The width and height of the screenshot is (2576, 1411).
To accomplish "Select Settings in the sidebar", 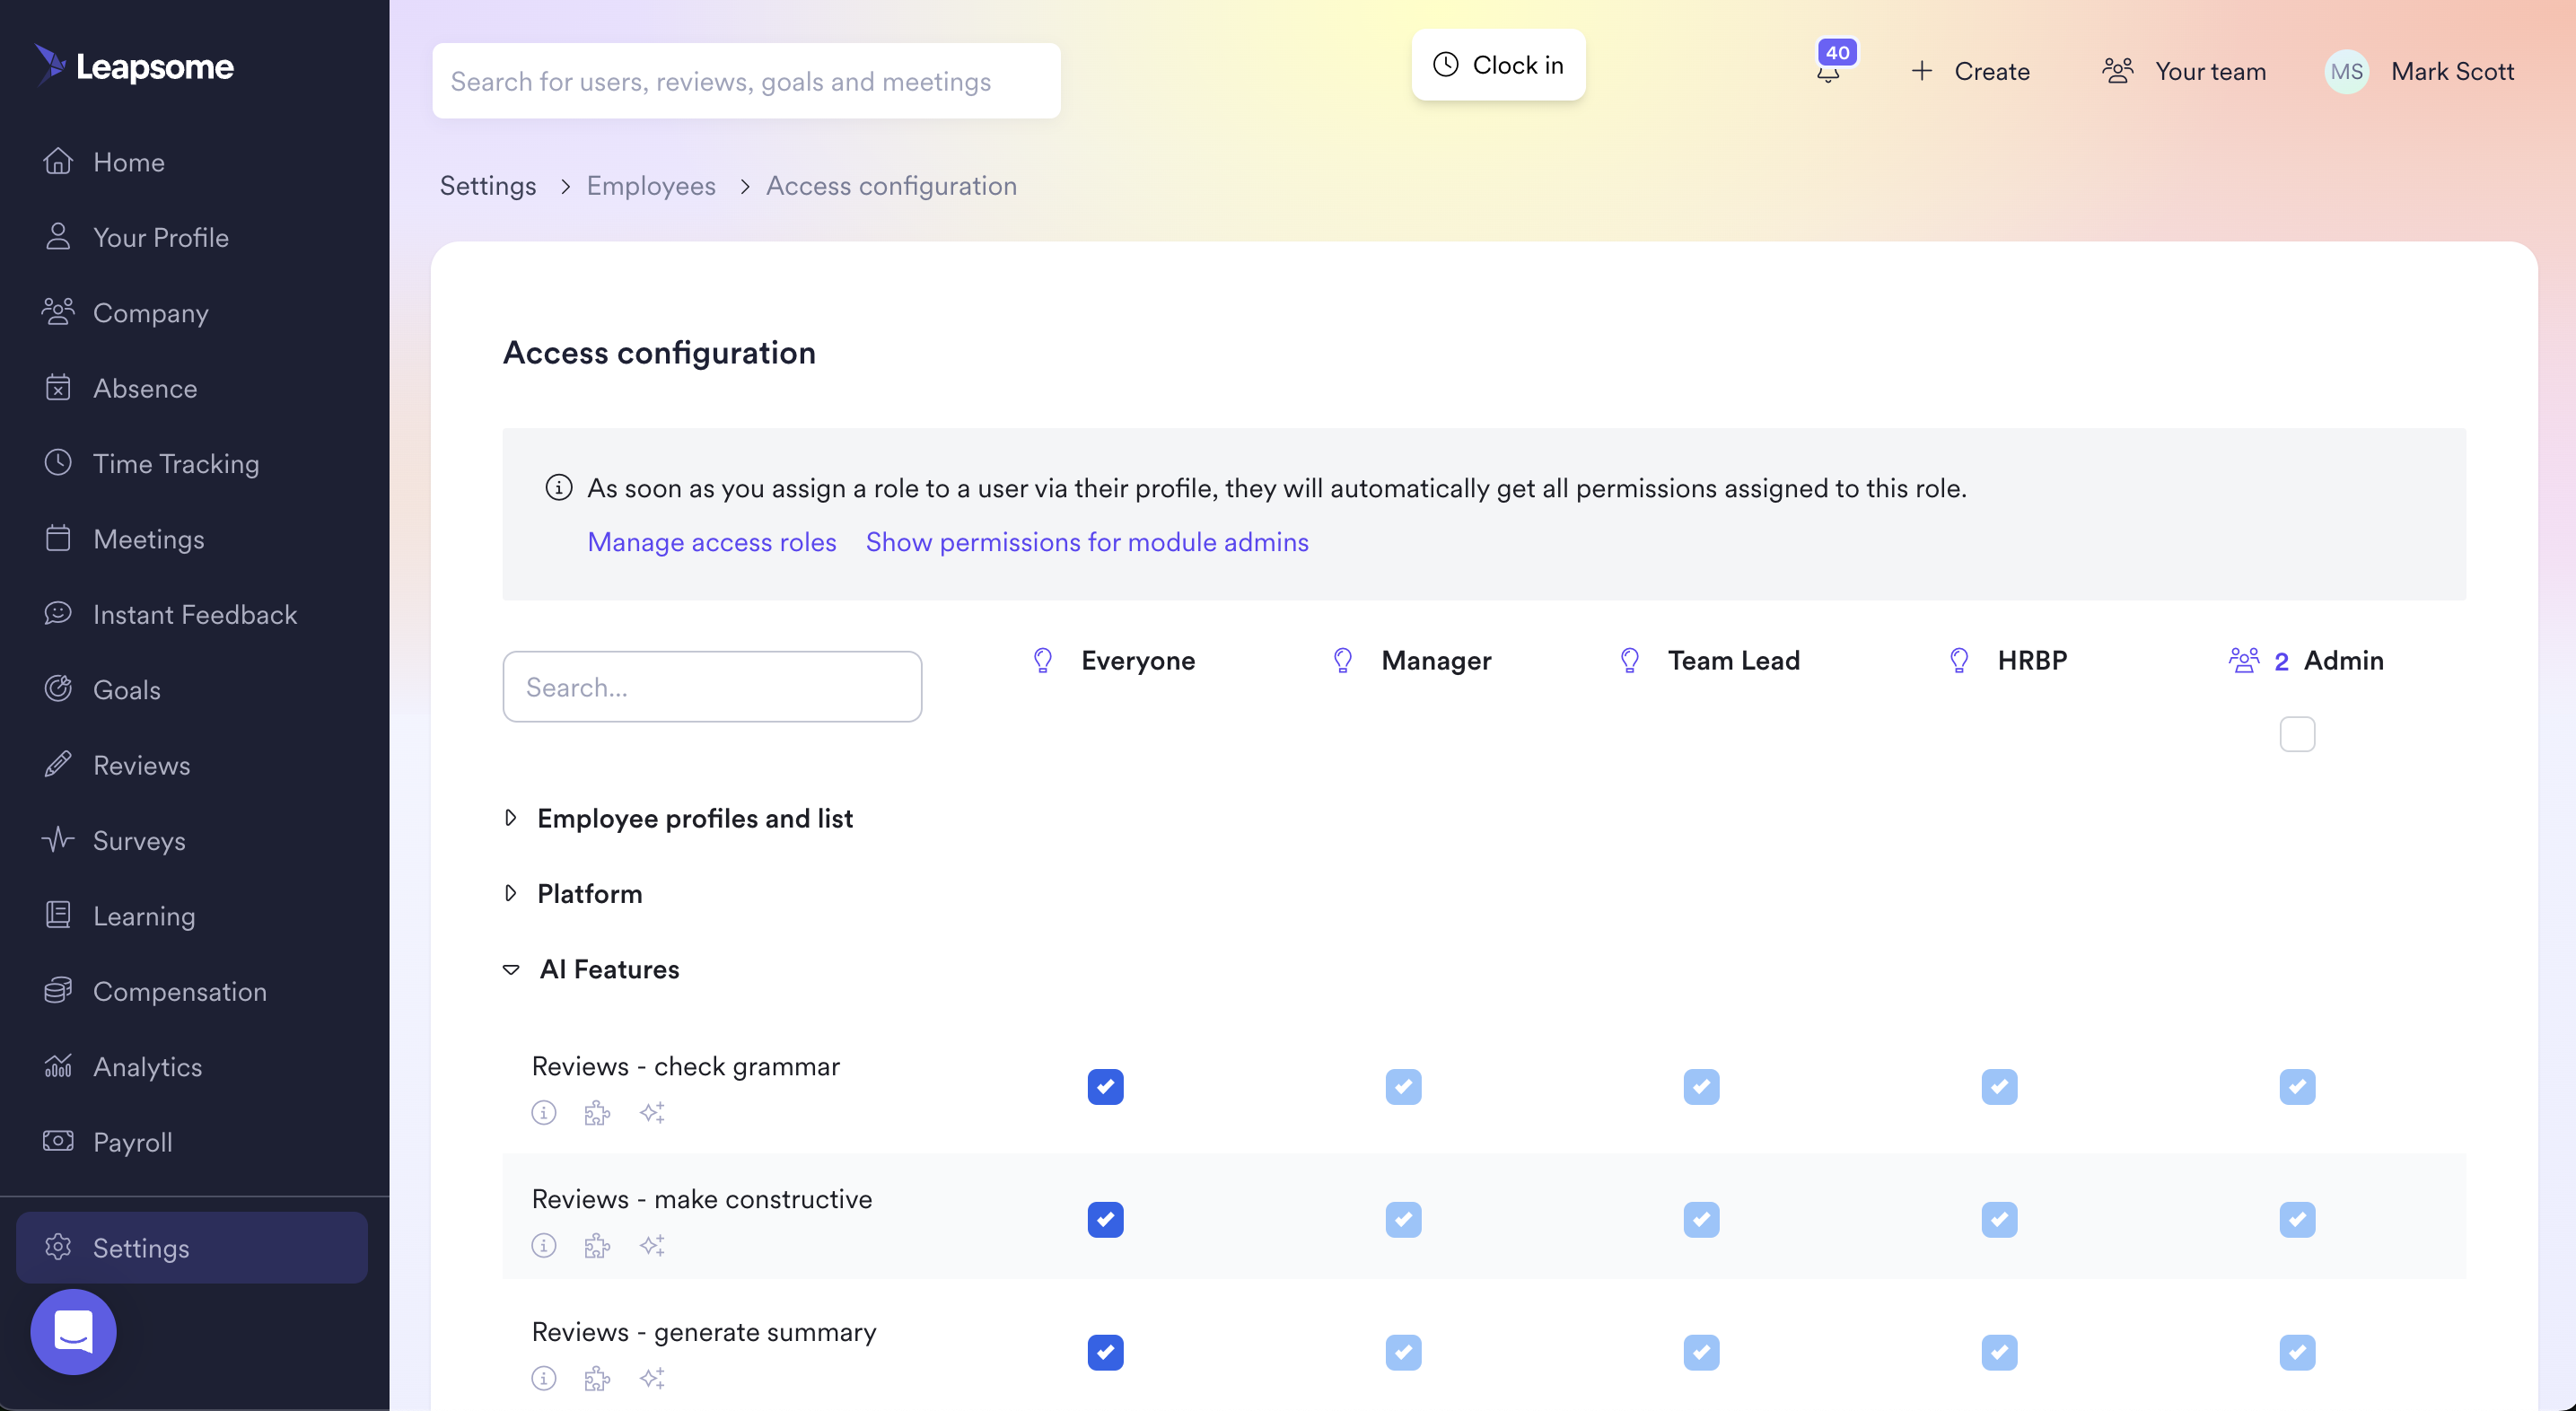I will [191, 1247].
